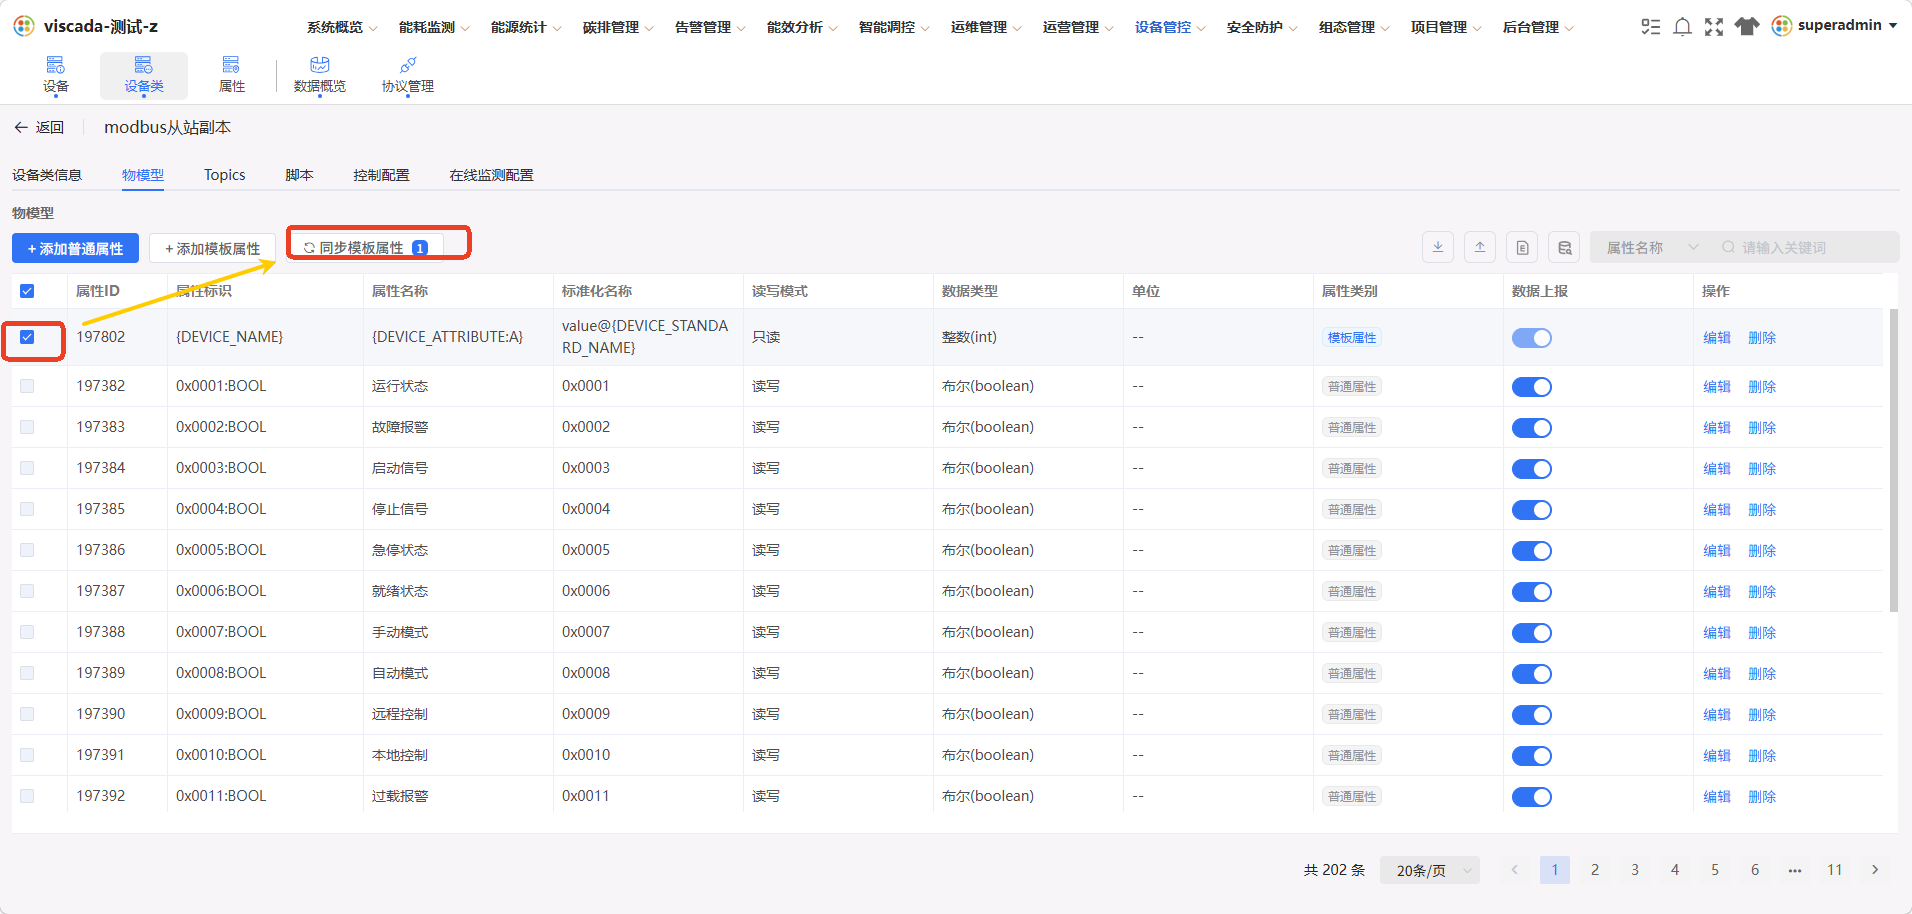Click 删除 for row 197384 启动信号
The width and height of the screenshot is (1912, 914).
(1762, 469)
